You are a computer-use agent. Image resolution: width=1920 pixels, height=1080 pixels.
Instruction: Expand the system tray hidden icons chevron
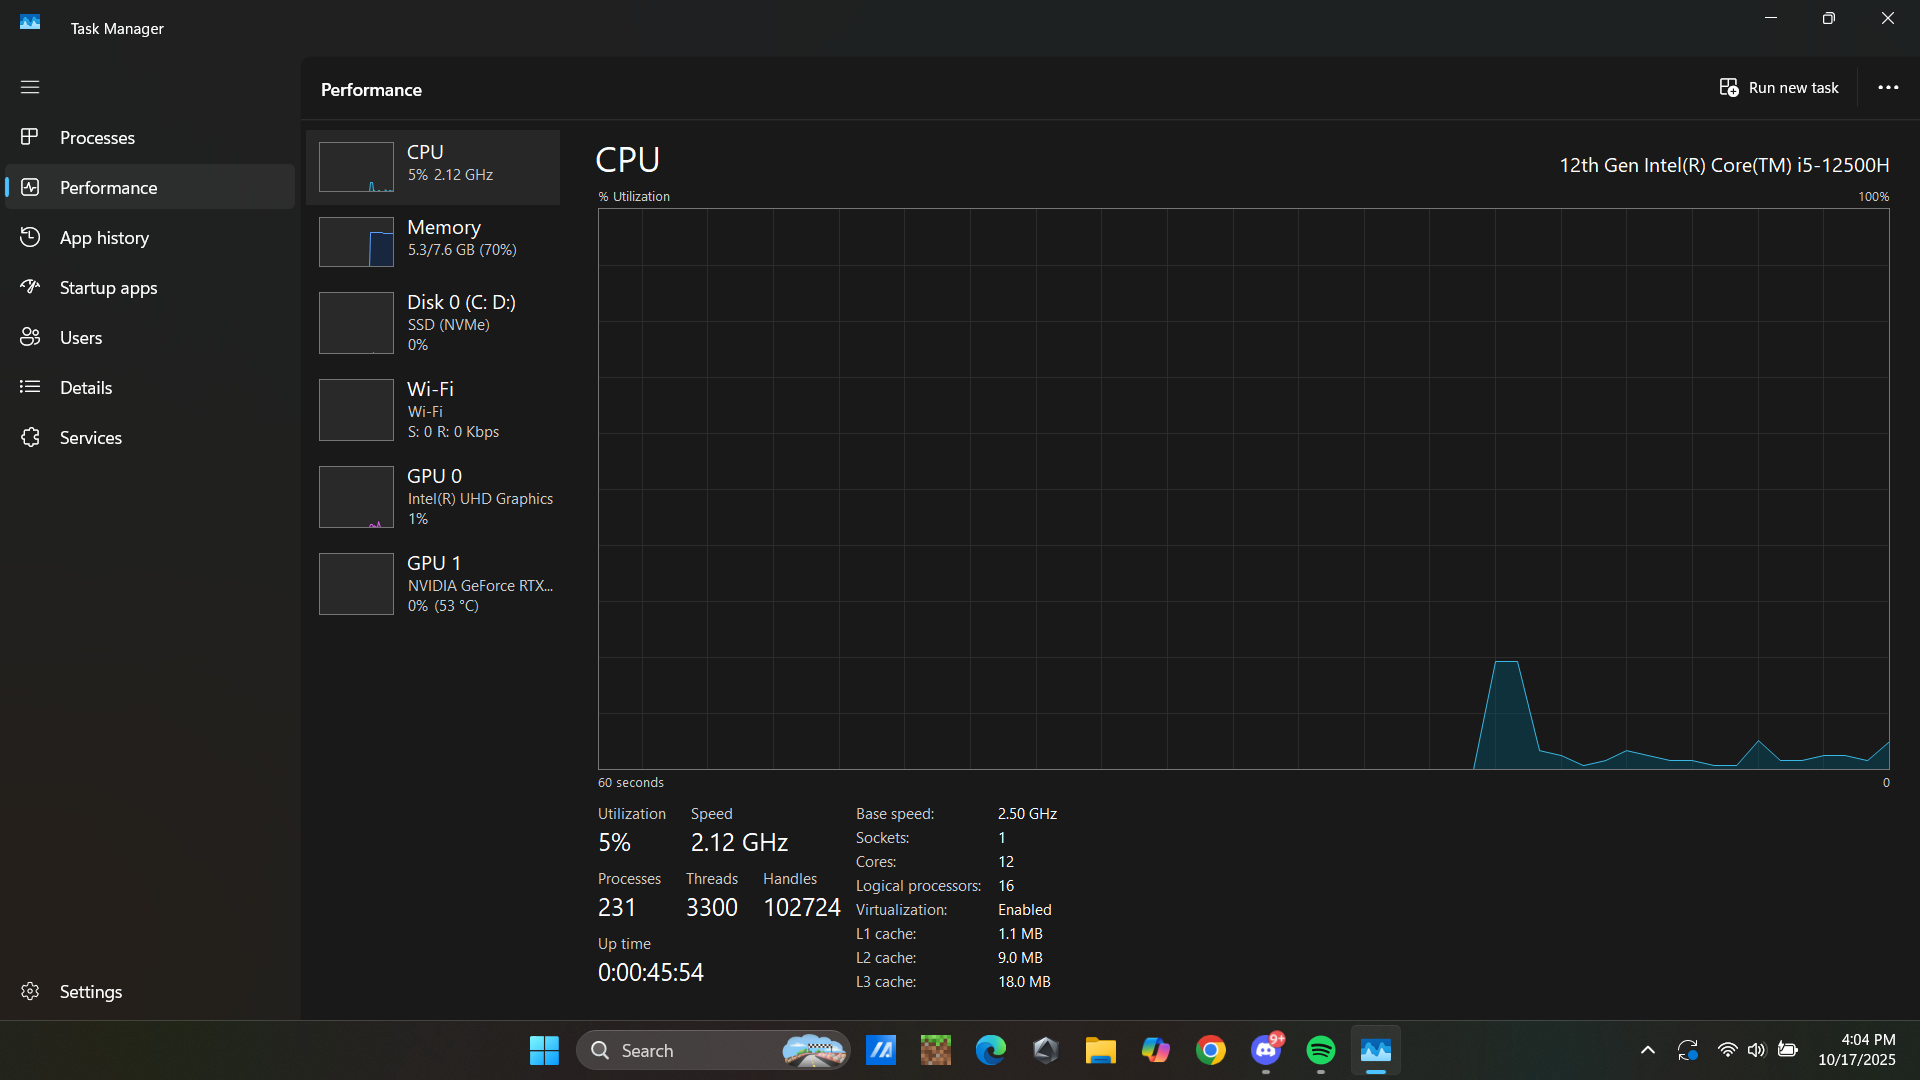pos(1647,1050)
